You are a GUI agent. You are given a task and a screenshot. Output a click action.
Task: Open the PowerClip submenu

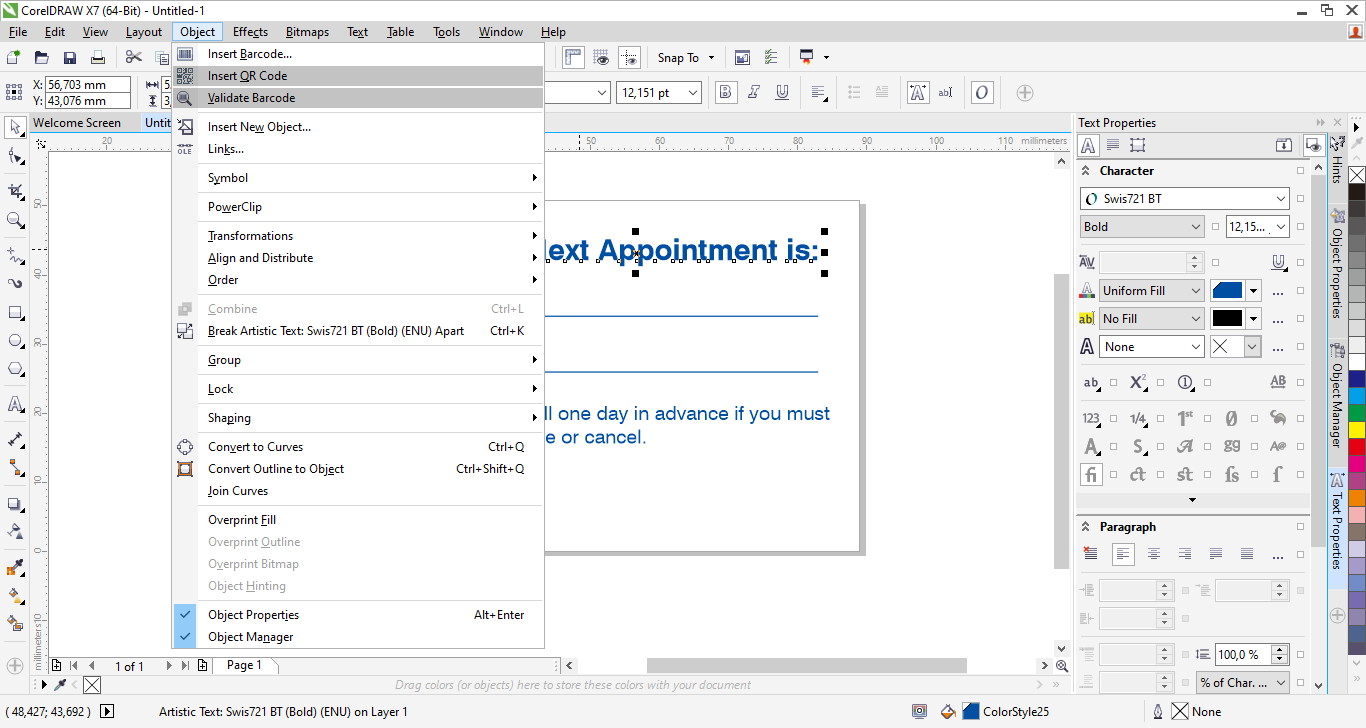point(358,207)
